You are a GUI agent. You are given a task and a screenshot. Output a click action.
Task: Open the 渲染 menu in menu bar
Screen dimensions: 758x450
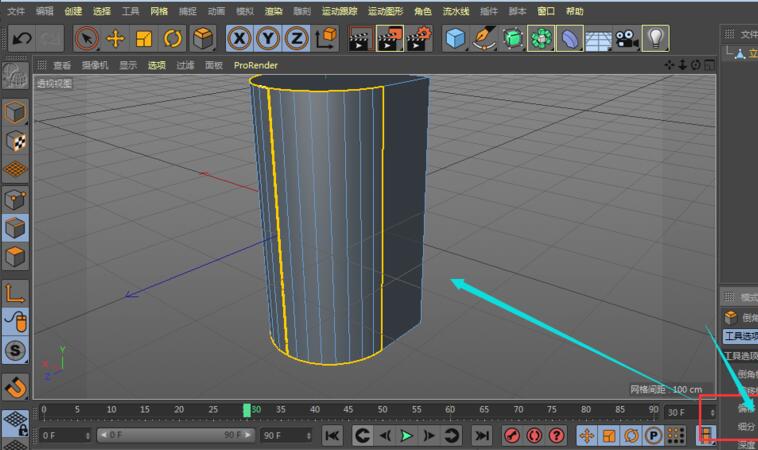(x=273, y=11)
